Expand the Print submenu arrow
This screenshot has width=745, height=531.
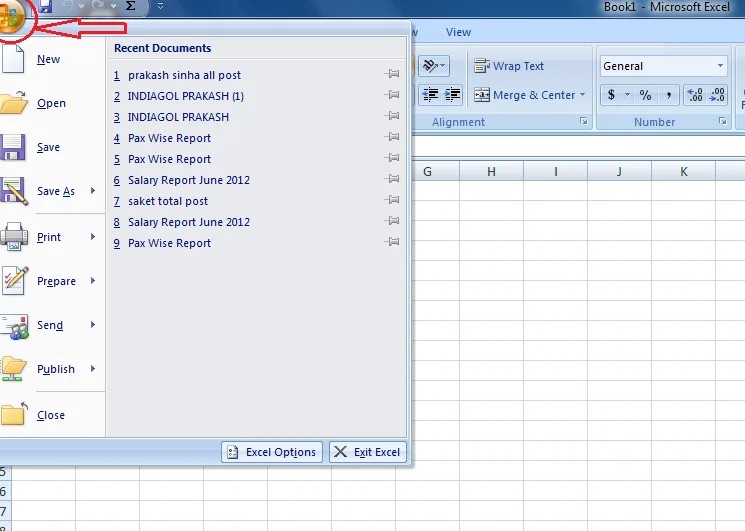pyautogui.click(x=93, y=237)
